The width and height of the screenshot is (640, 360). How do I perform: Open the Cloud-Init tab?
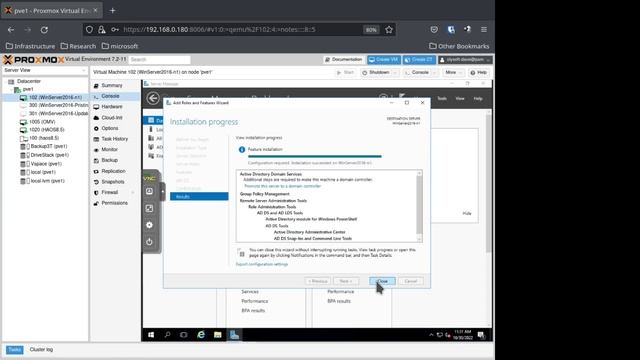(111, 118)
